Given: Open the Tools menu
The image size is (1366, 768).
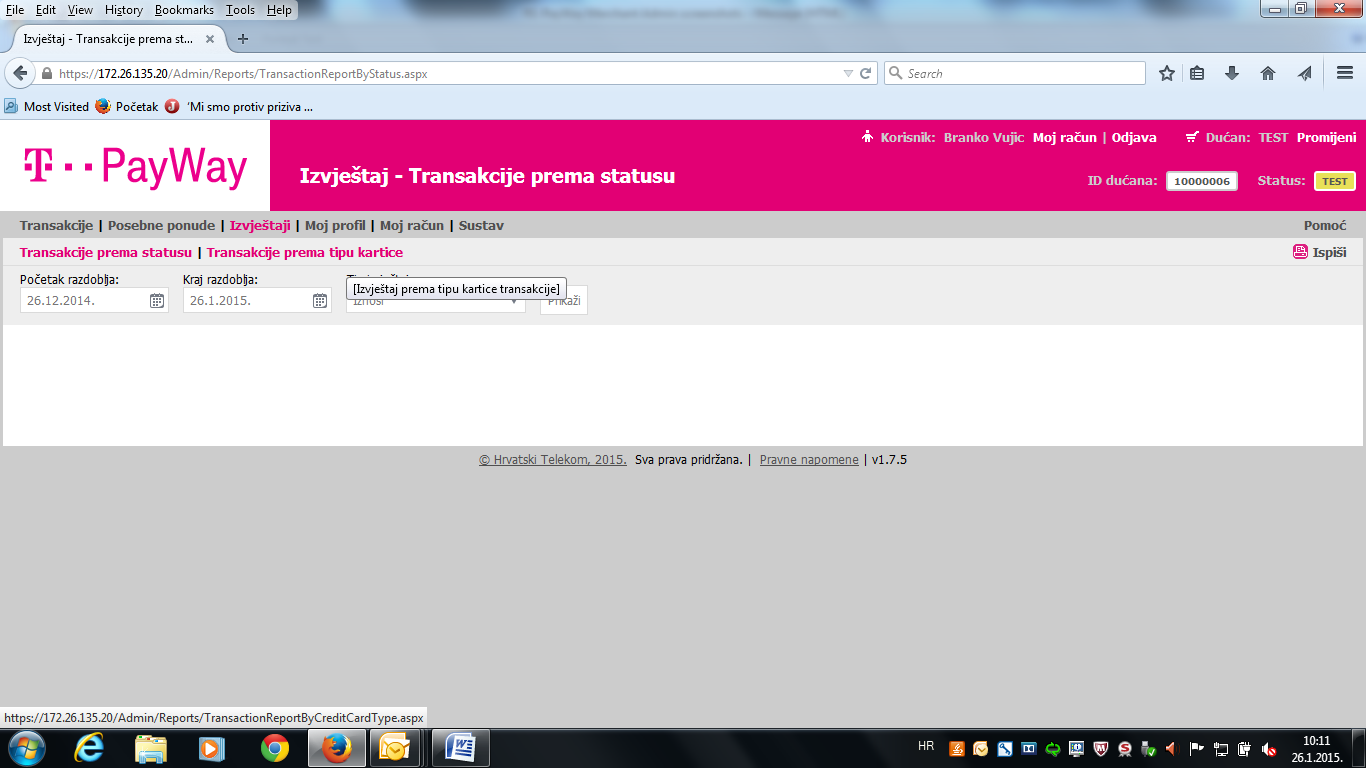Looking at the screenshot, I should (x=240, y=10).
